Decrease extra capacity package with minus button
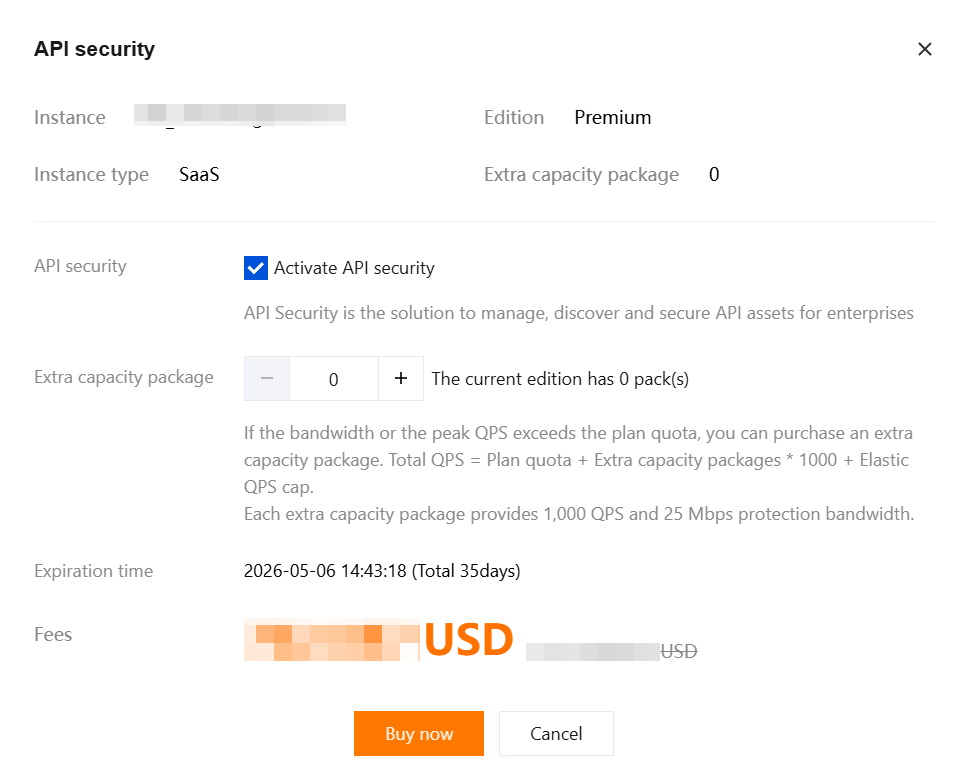963x782 pixels. tap(267, 379)
